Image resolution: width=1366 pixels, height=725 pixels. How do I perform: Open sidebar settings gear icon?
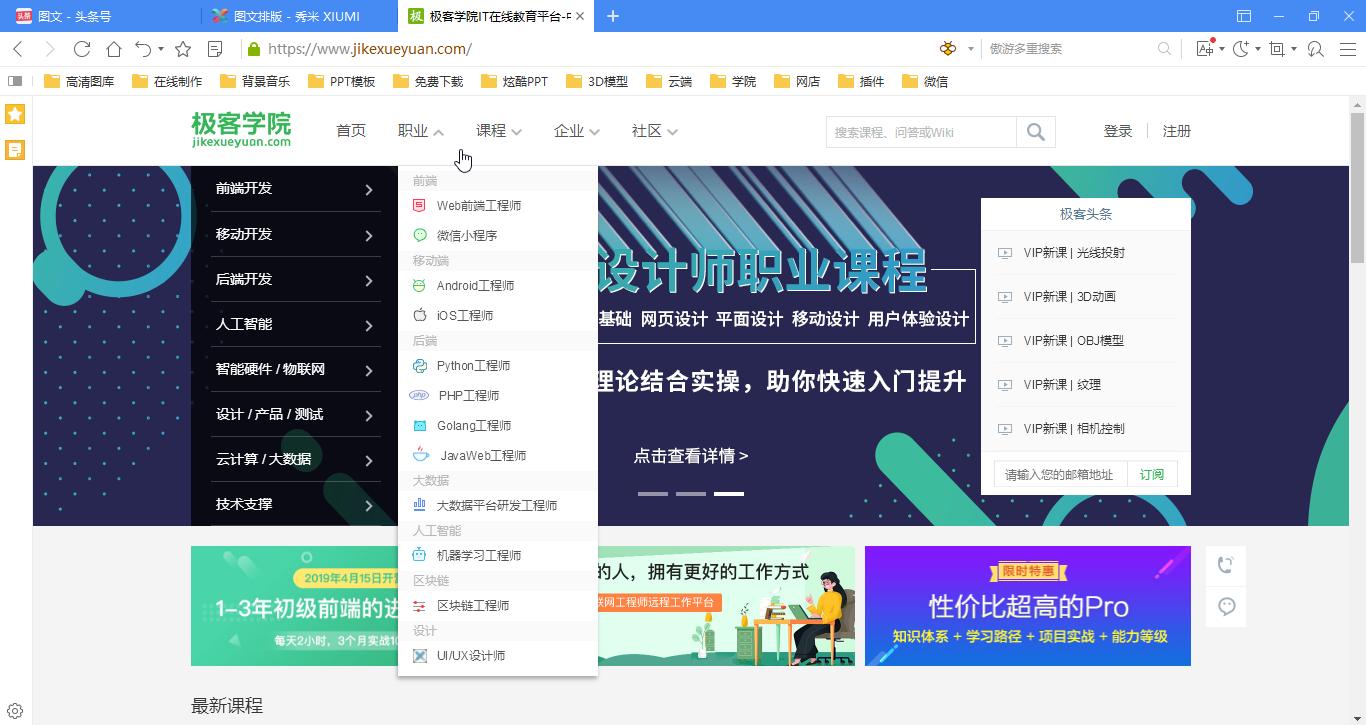pos(15,712)
